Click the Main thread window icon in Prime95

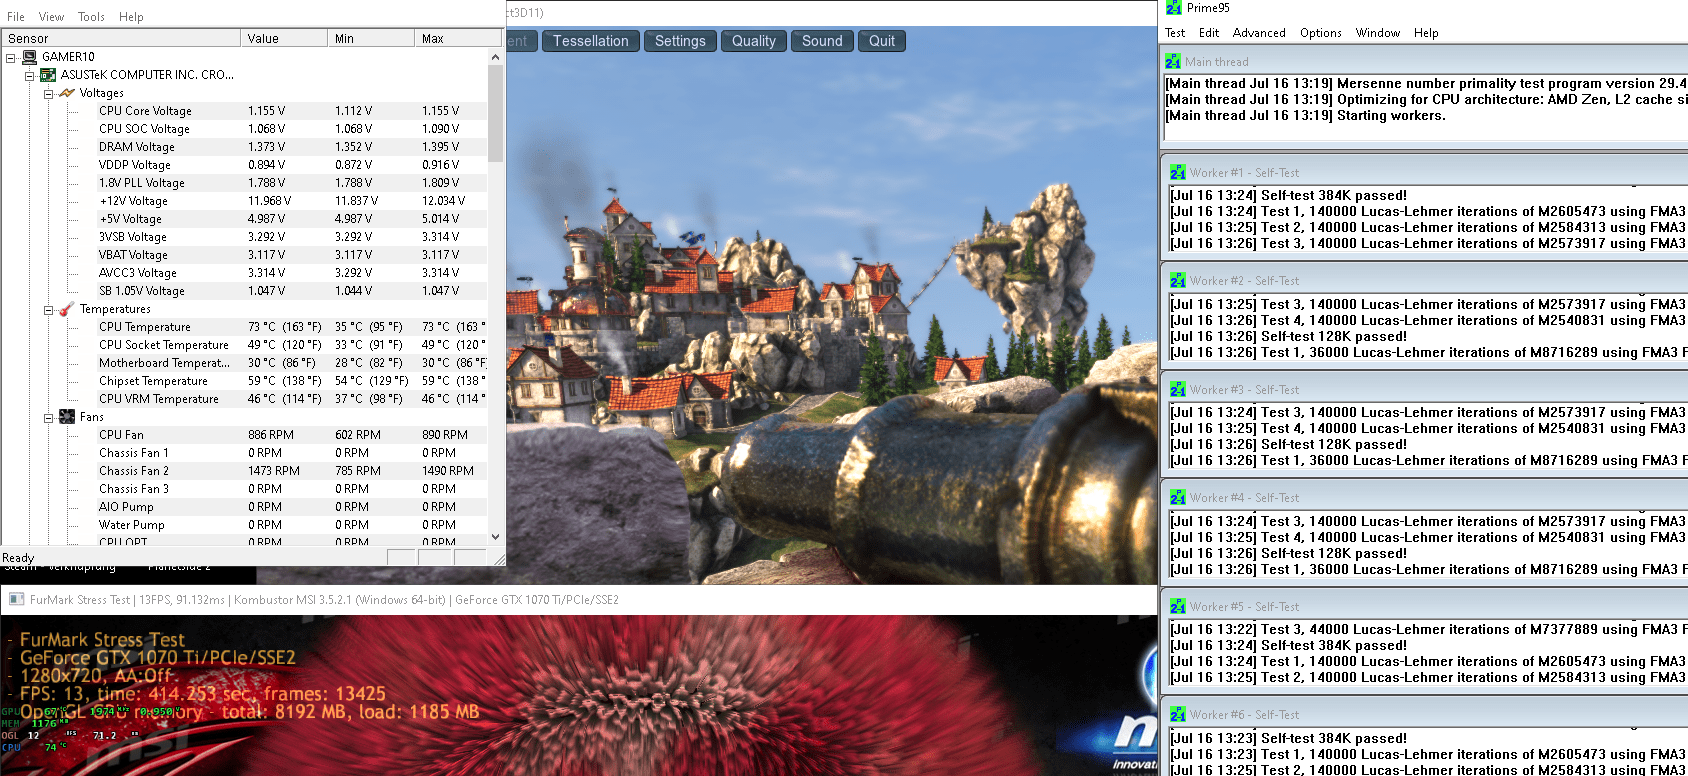click(x=1173, y=62)
